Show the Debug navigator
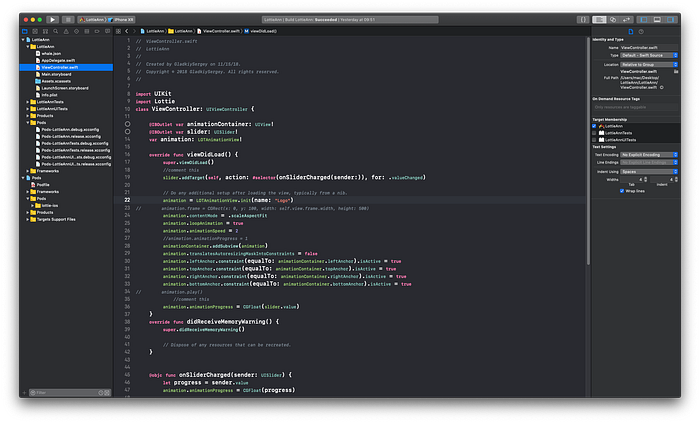The image size is (700, 423). tap(87, 31)
